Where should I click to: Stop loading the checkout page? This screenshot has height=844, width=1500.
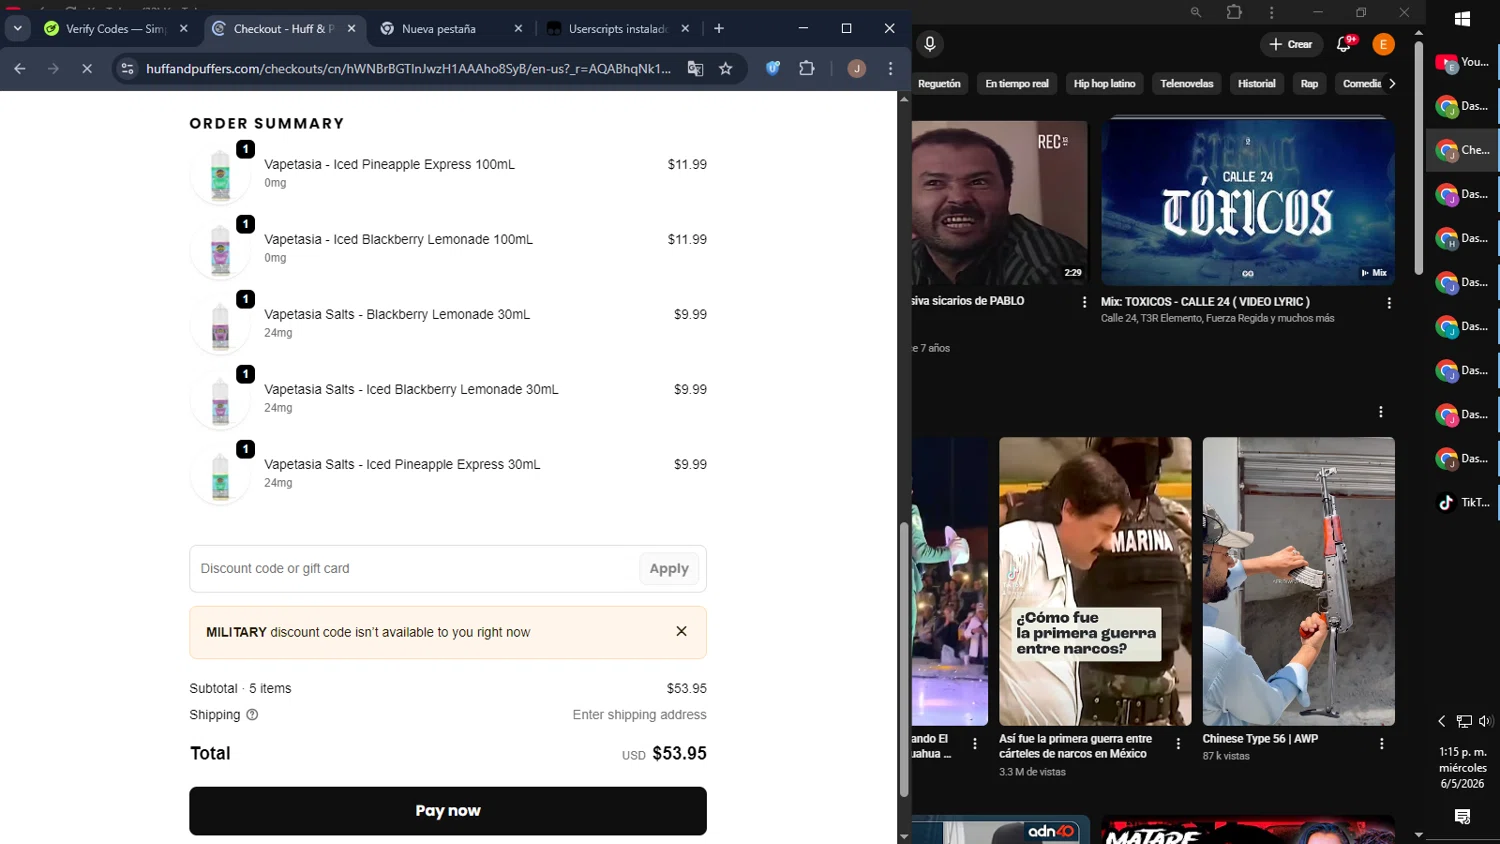coord(87,69)
